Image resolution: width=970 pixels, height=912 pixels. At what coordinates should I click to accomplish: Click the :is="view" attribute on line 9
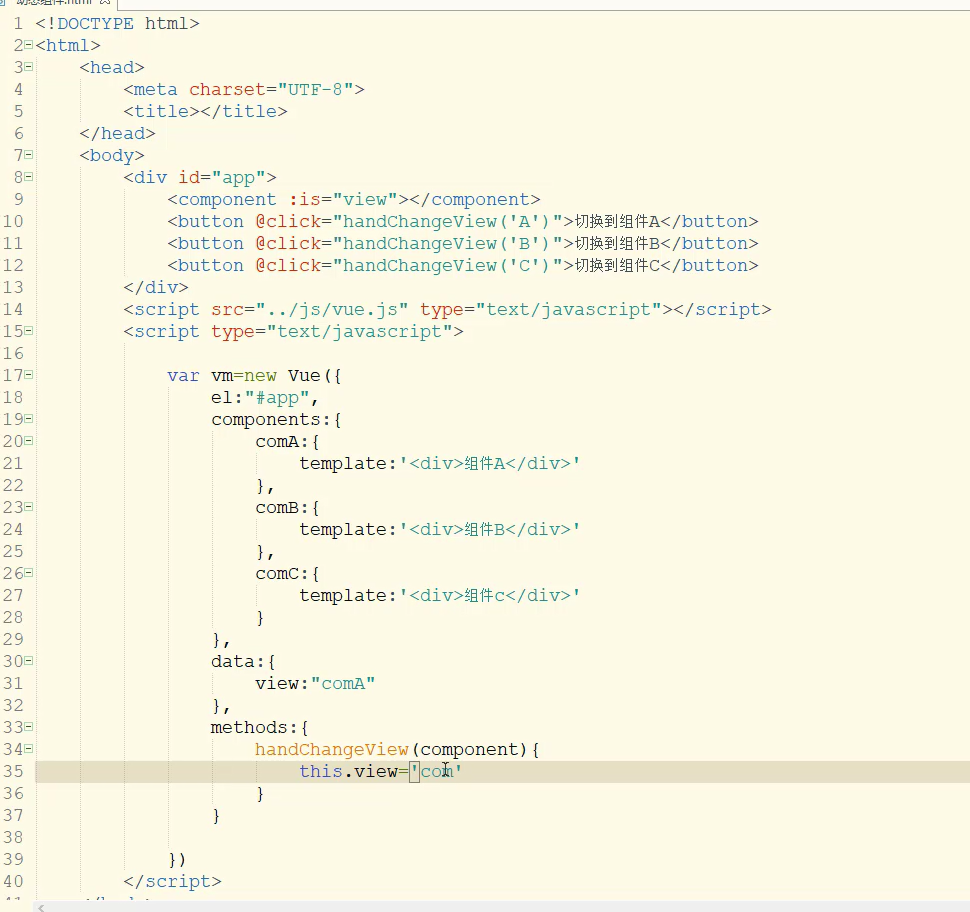click(342, 199)
